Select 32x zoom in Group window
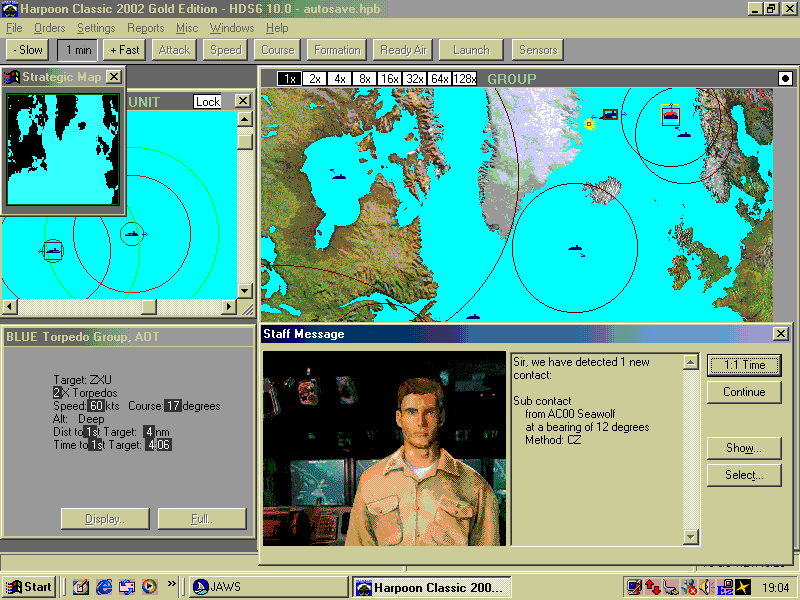This screenshot has height=600, width=800. coord(414,79)
